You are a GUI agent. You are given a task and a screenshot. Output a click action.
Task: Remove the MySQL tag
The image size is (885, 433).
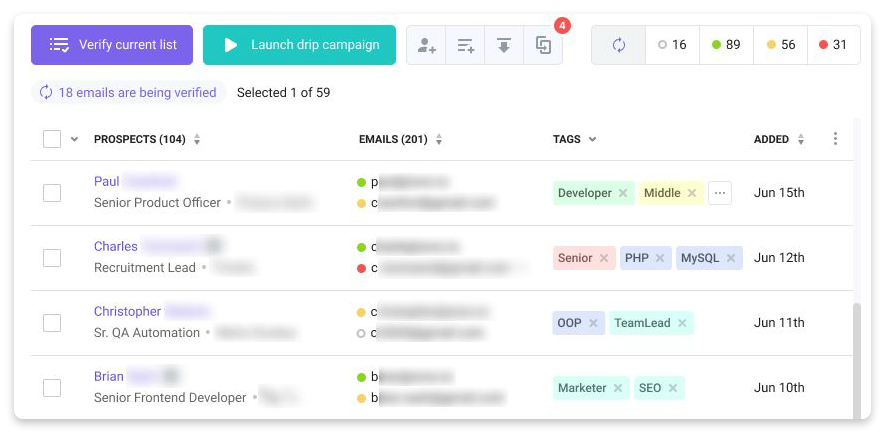[x=731, y=258]
